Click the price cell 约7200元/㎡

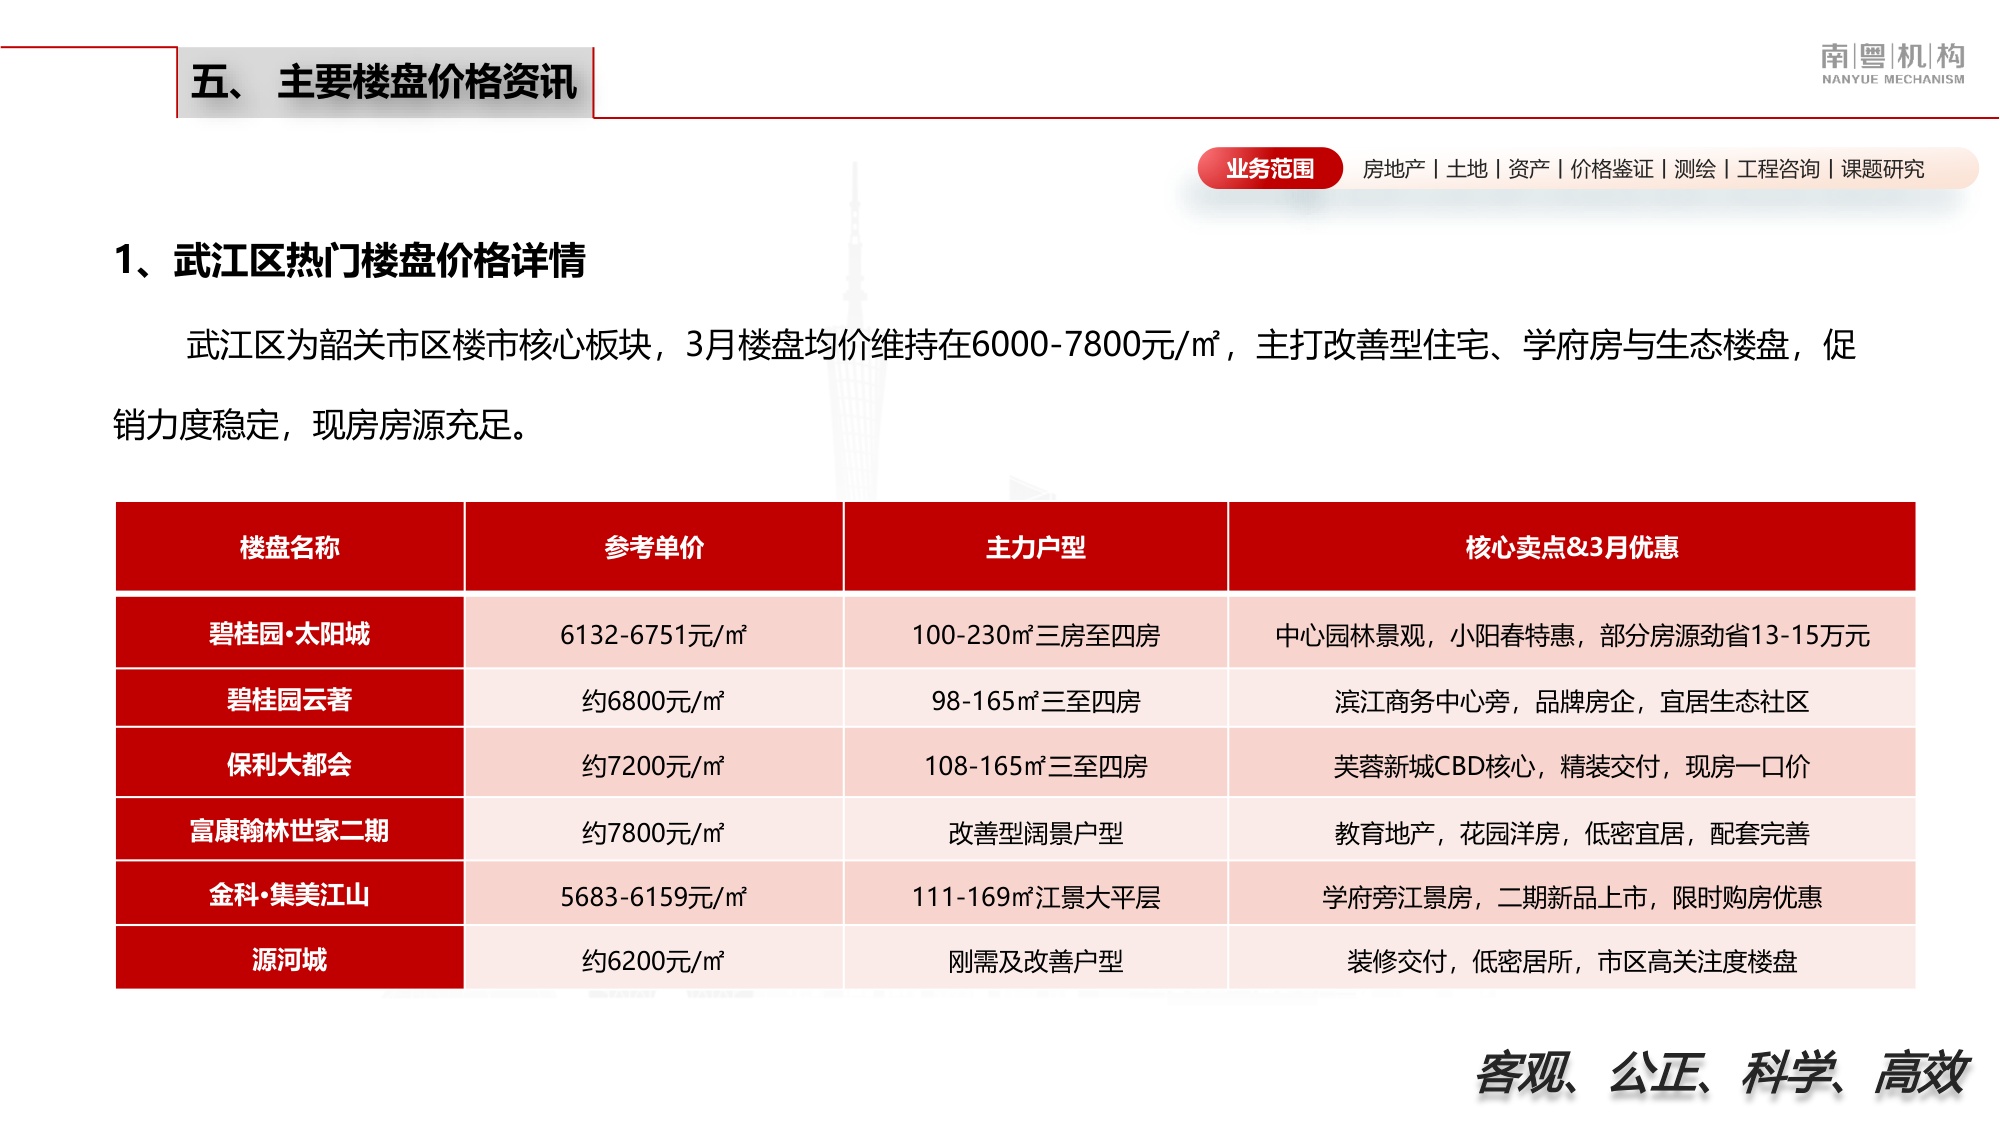click(654, 765)
